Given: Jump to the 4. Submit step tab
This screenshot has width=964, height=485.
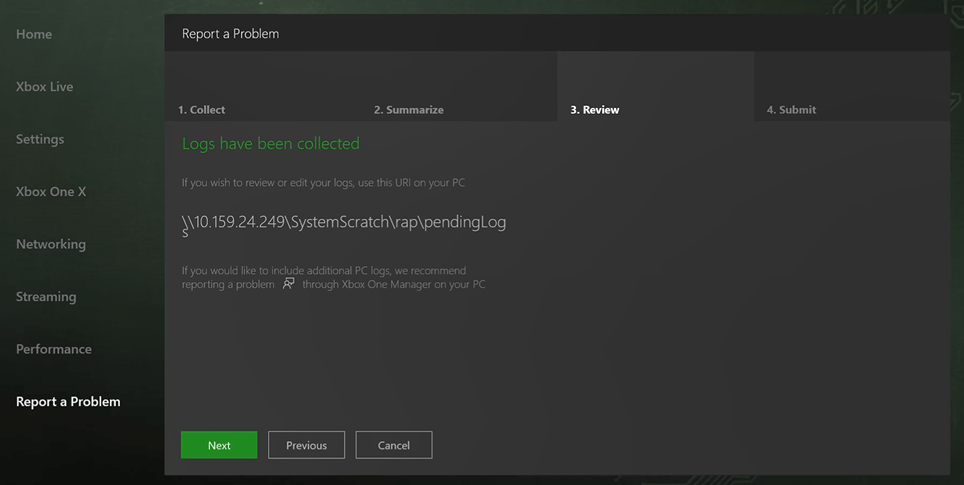Looking at the screenshot, I should tap(852, 86).
